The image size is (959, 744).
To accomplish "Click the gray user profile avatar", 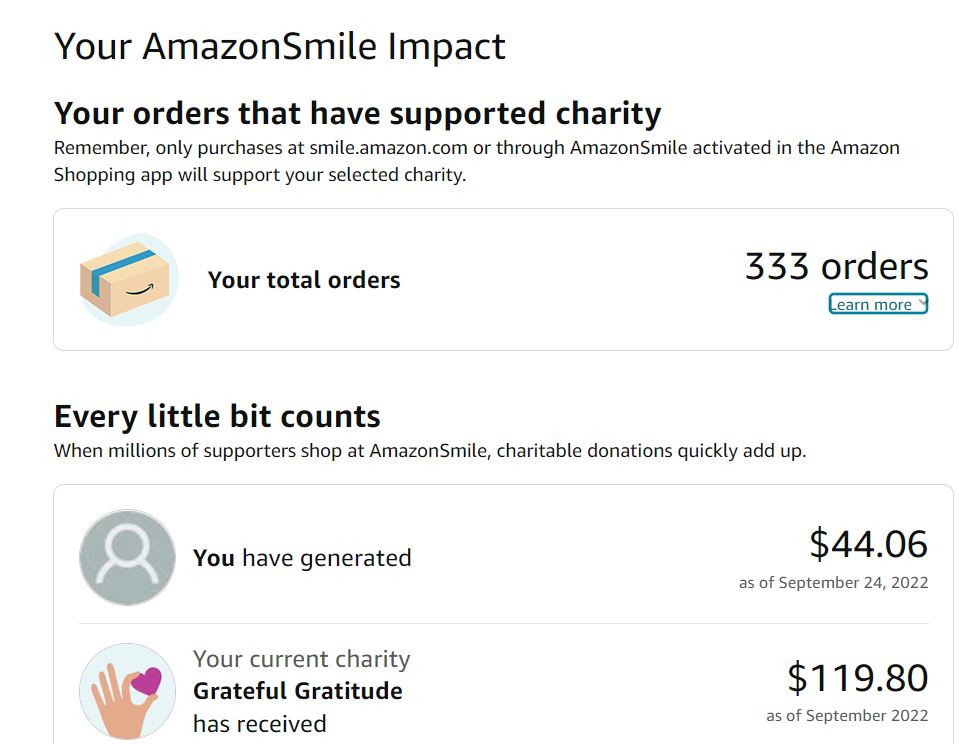I will [x=127, y=557].
